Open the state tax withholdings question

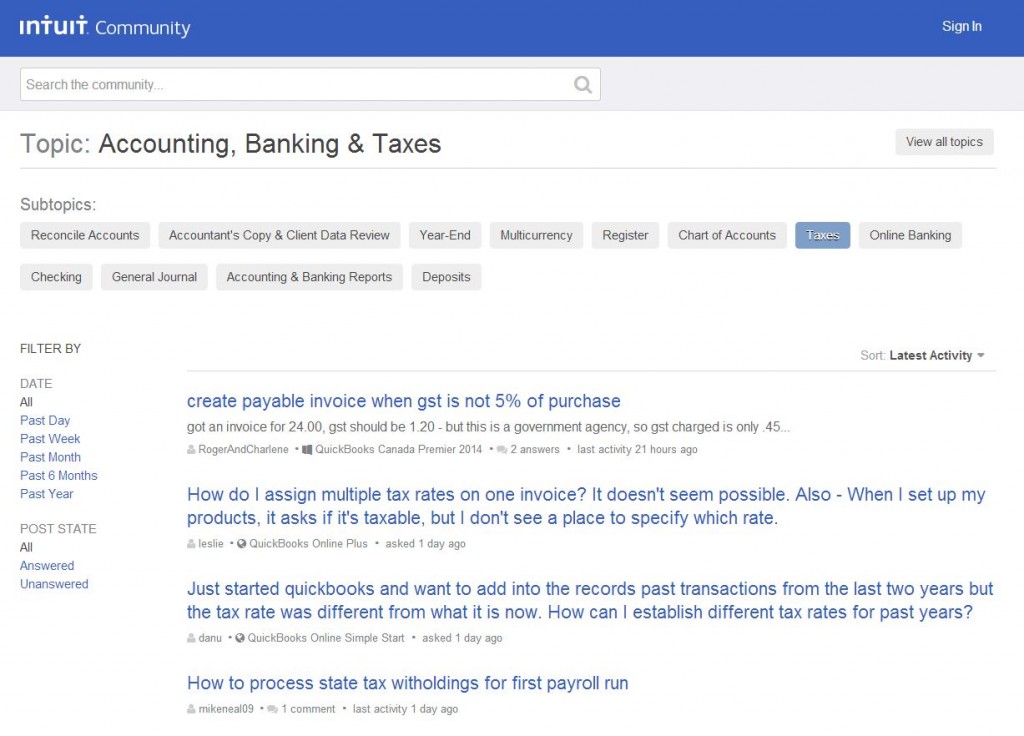coord(407,684)
